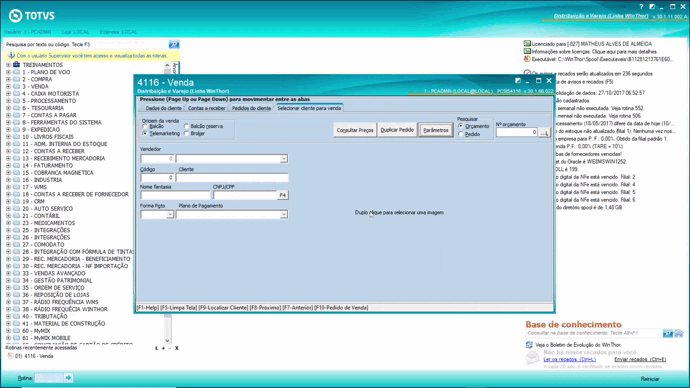Click the F4 search button beside CNPJ/CPF

pos(283,195)
